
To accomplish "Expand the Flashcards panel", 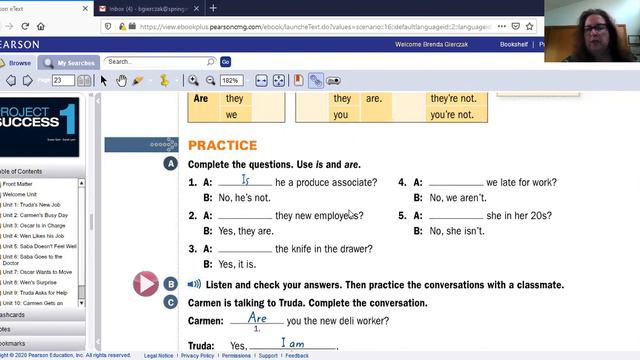I will point(41,315).
